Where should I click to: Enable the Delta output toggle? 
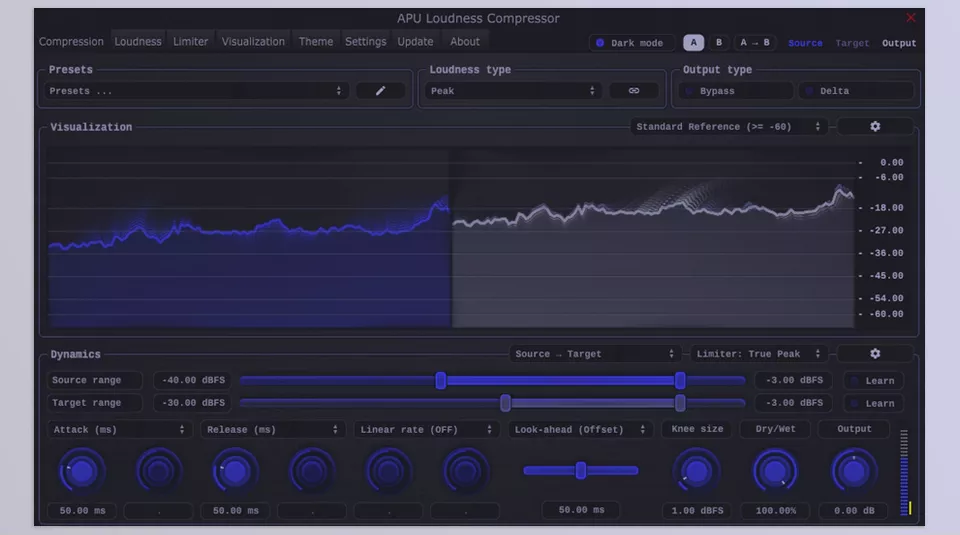[855, 91]
